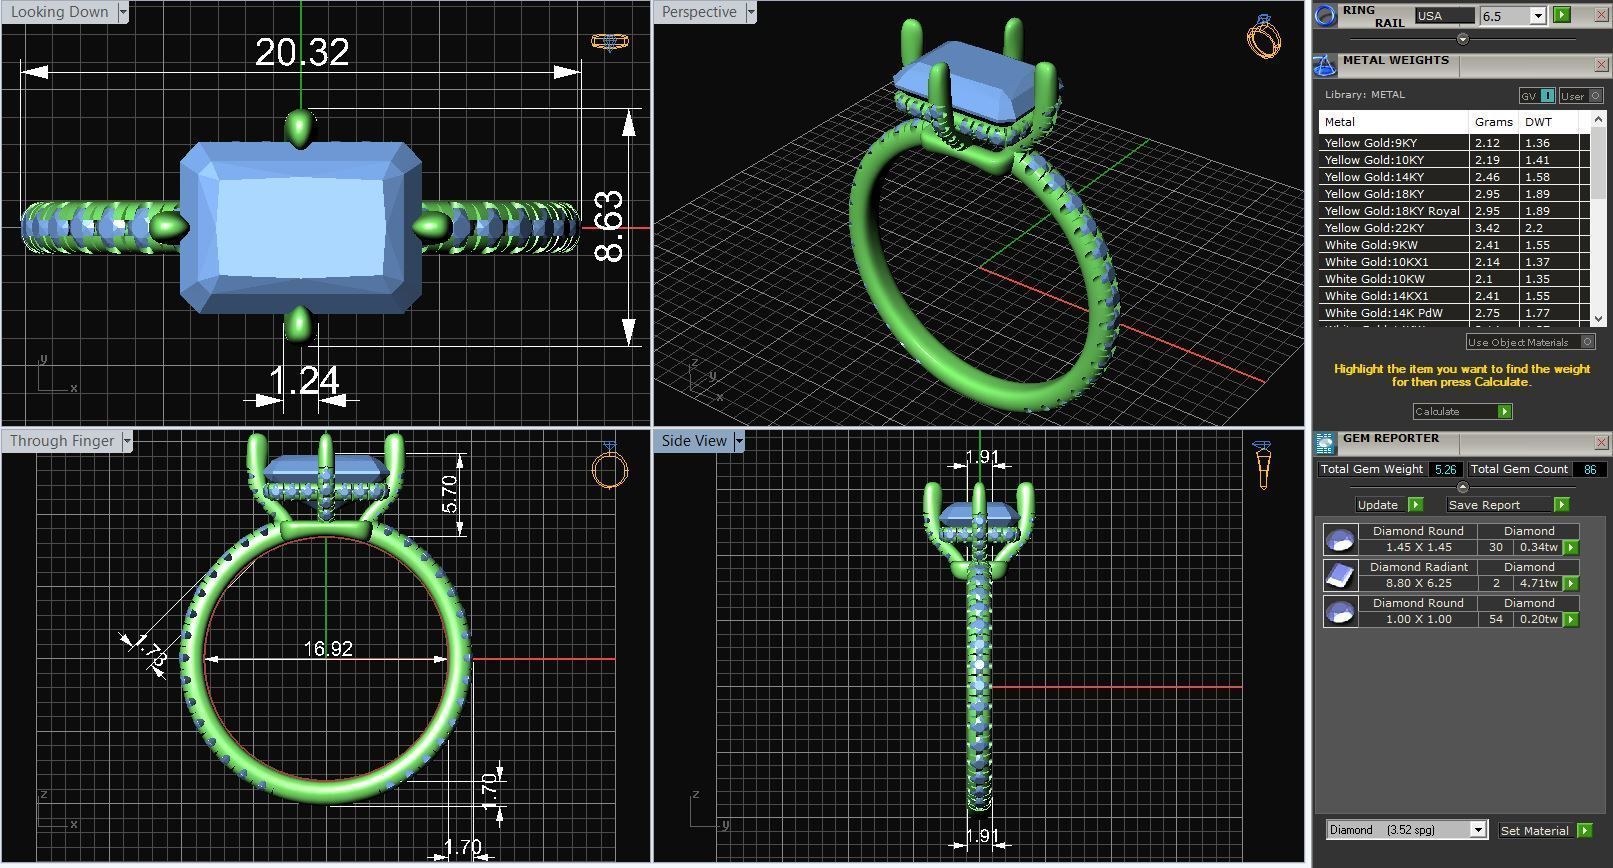Click green arrow beside Set Material
This screenshot has width=1613, height=868.
tap(1584, 830)
